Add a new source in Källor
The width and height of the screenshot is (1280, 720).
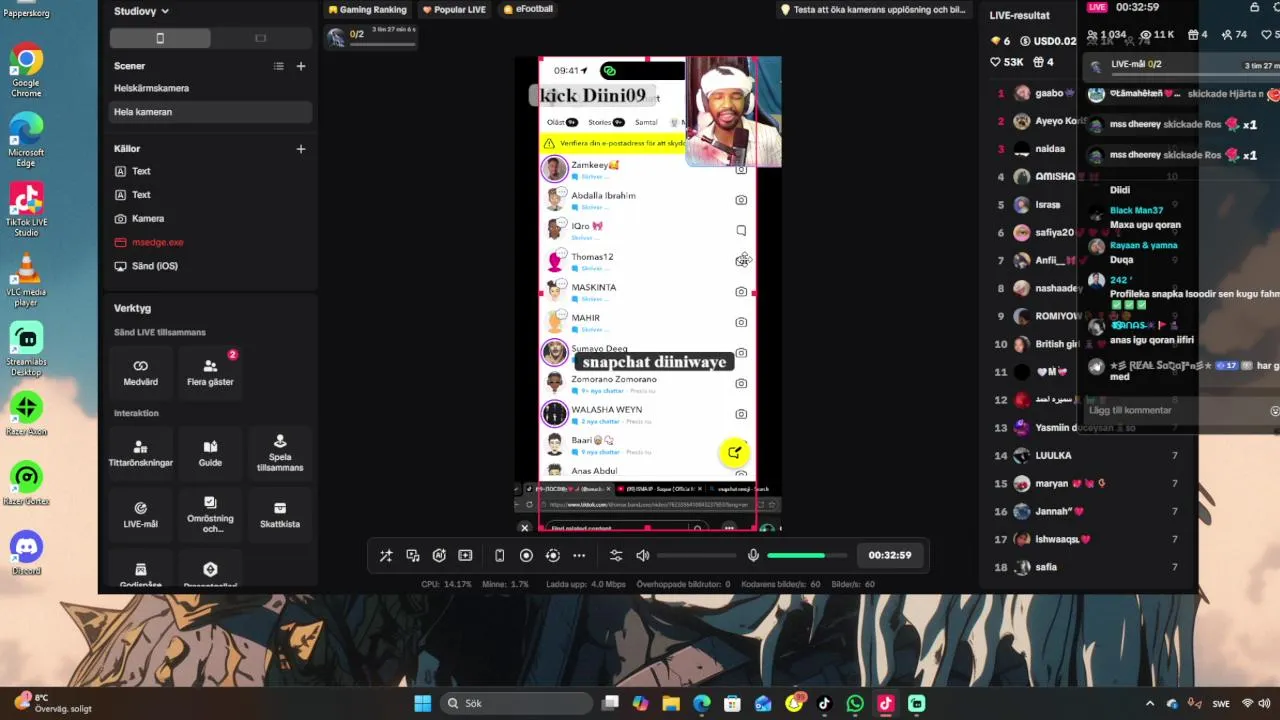click(301, 149)
